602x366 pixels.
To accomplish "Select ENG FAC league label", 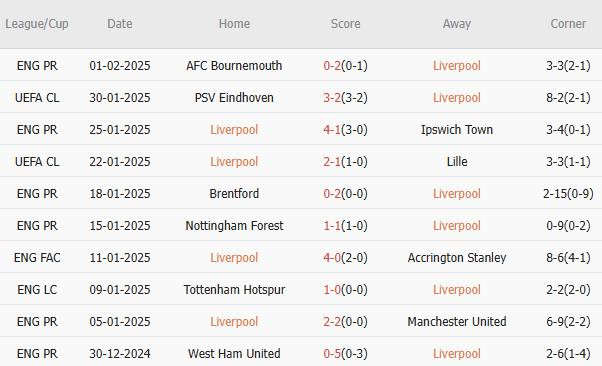I will click(x=37, y=258).
